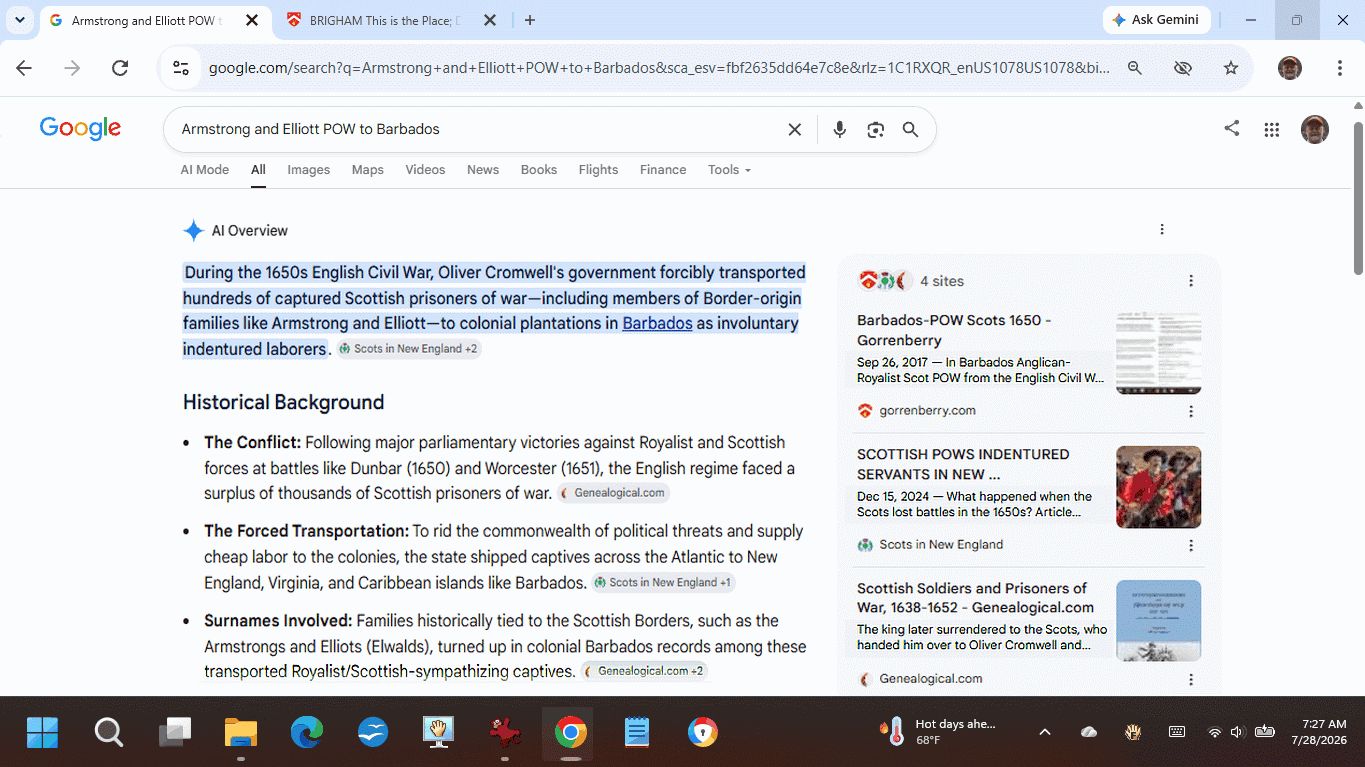1365x767 pixels.
Task: Go back to the previous page
Action: pos(24,68)
